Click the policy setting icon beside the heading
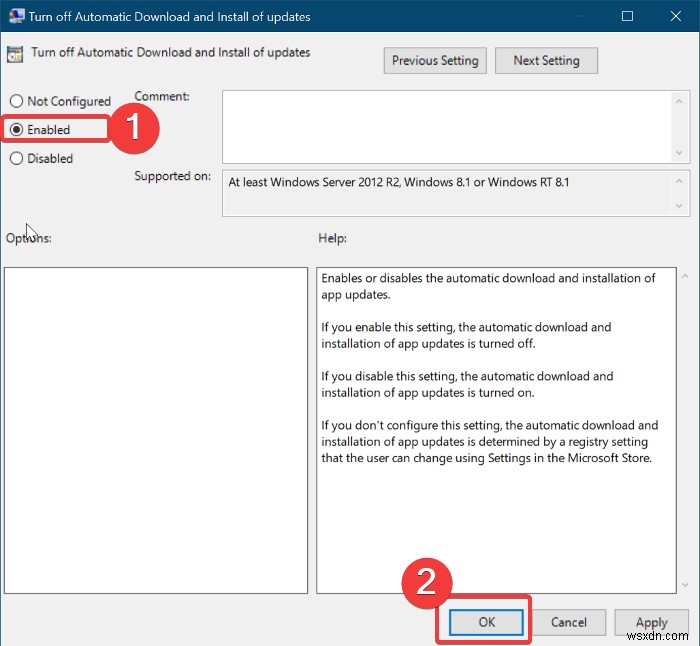 click(15, 54)
